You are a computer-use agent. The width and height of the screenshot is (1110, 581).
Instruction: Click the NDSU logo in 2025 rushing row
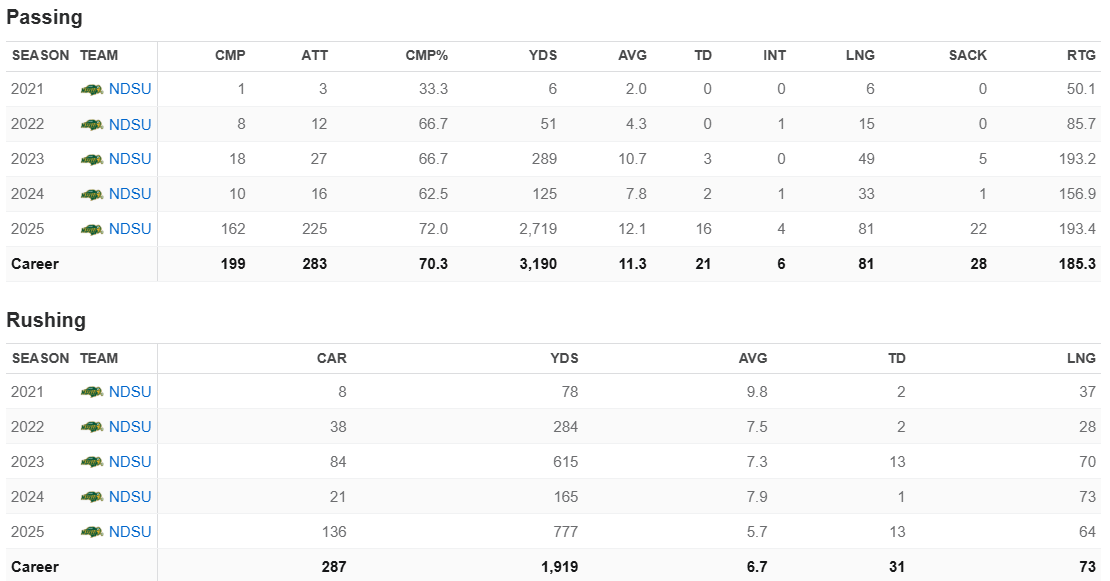pos(92,532)
